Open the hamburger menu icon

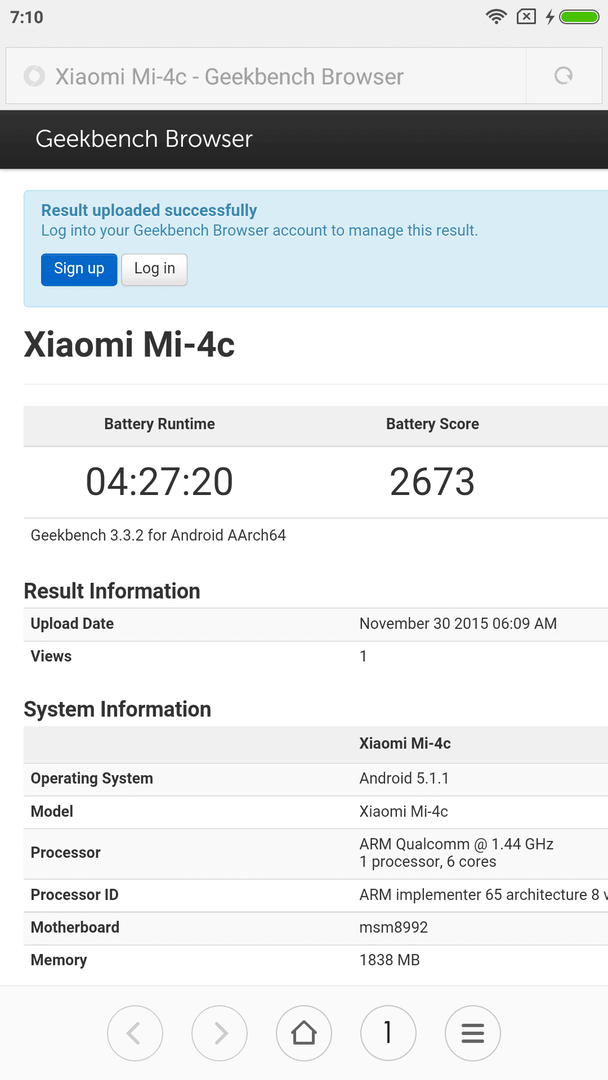472,1033
